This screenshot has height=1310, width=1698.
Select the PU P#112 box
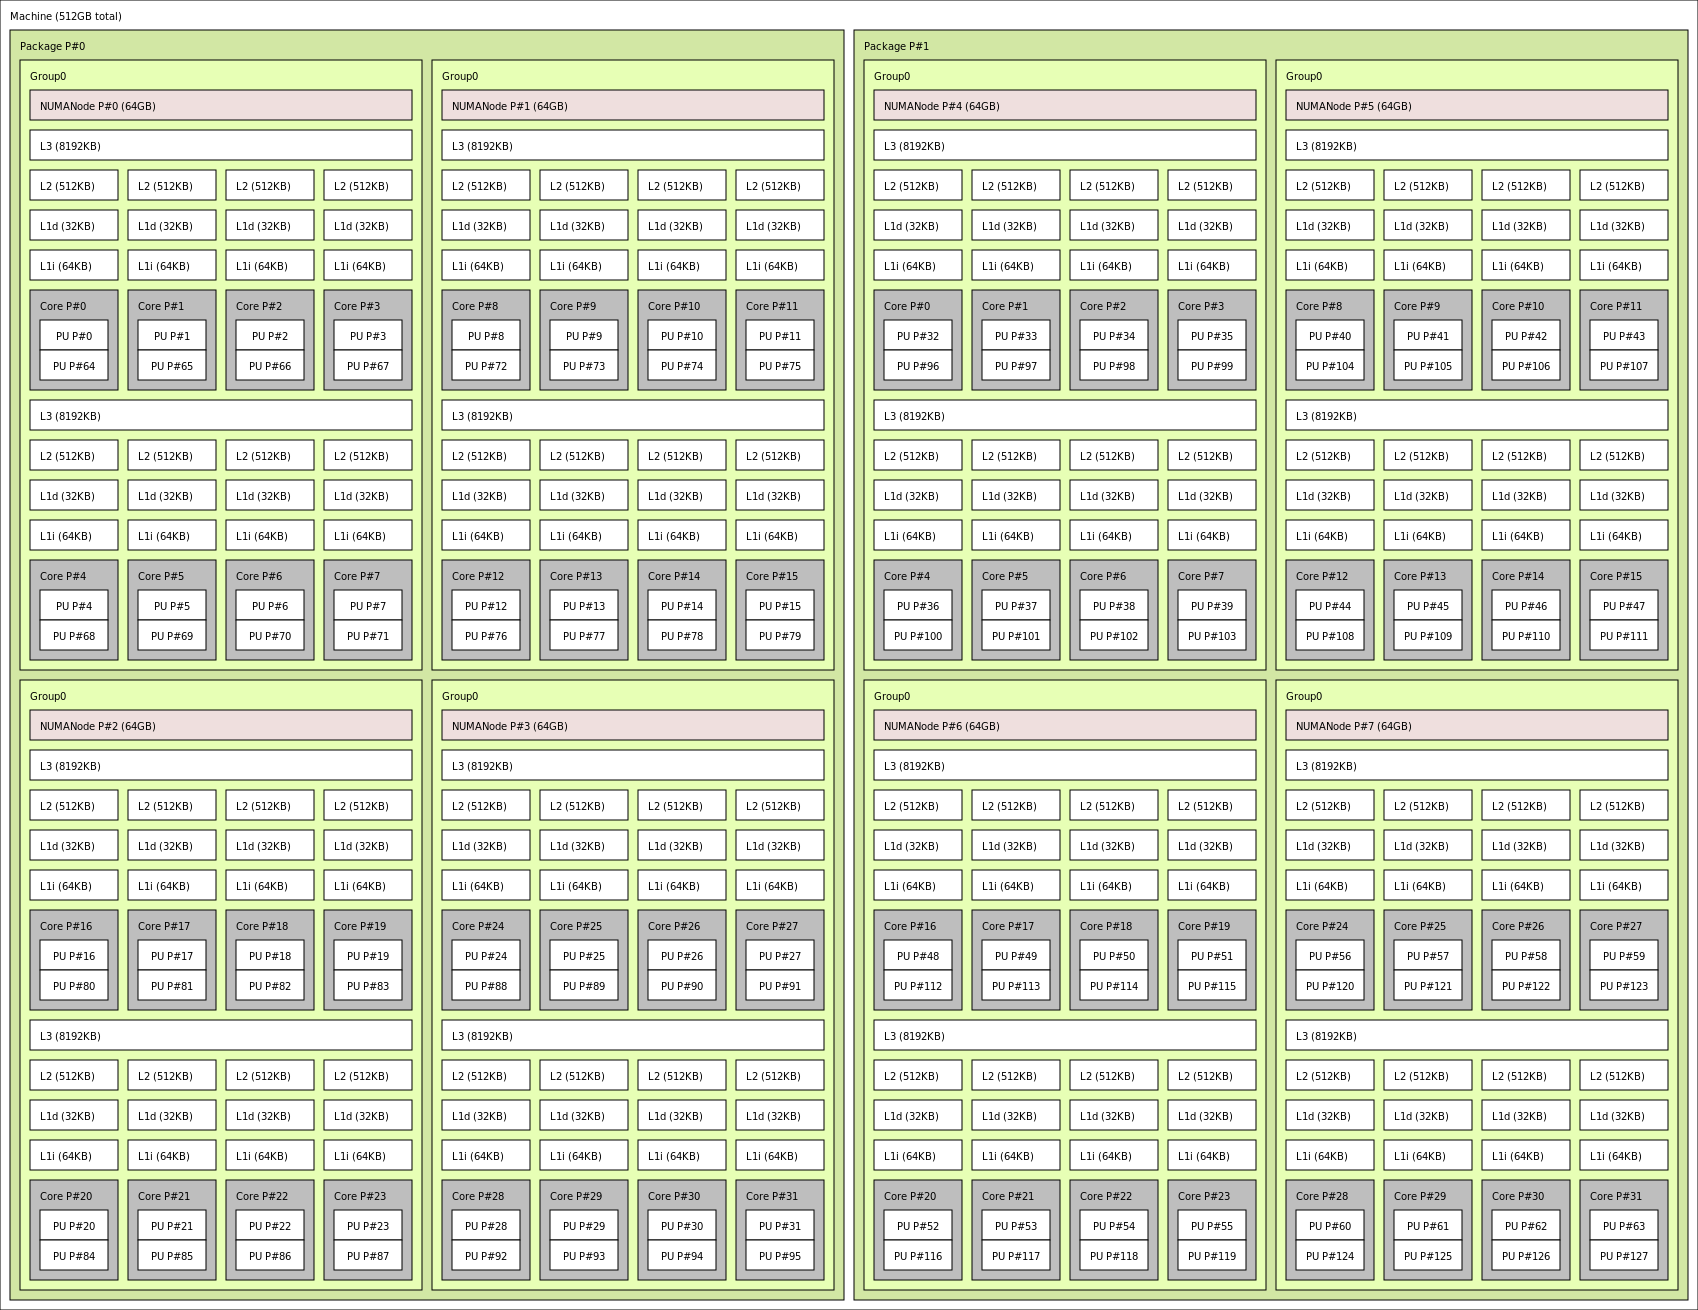pyautogui.click(x=917, y=986)
